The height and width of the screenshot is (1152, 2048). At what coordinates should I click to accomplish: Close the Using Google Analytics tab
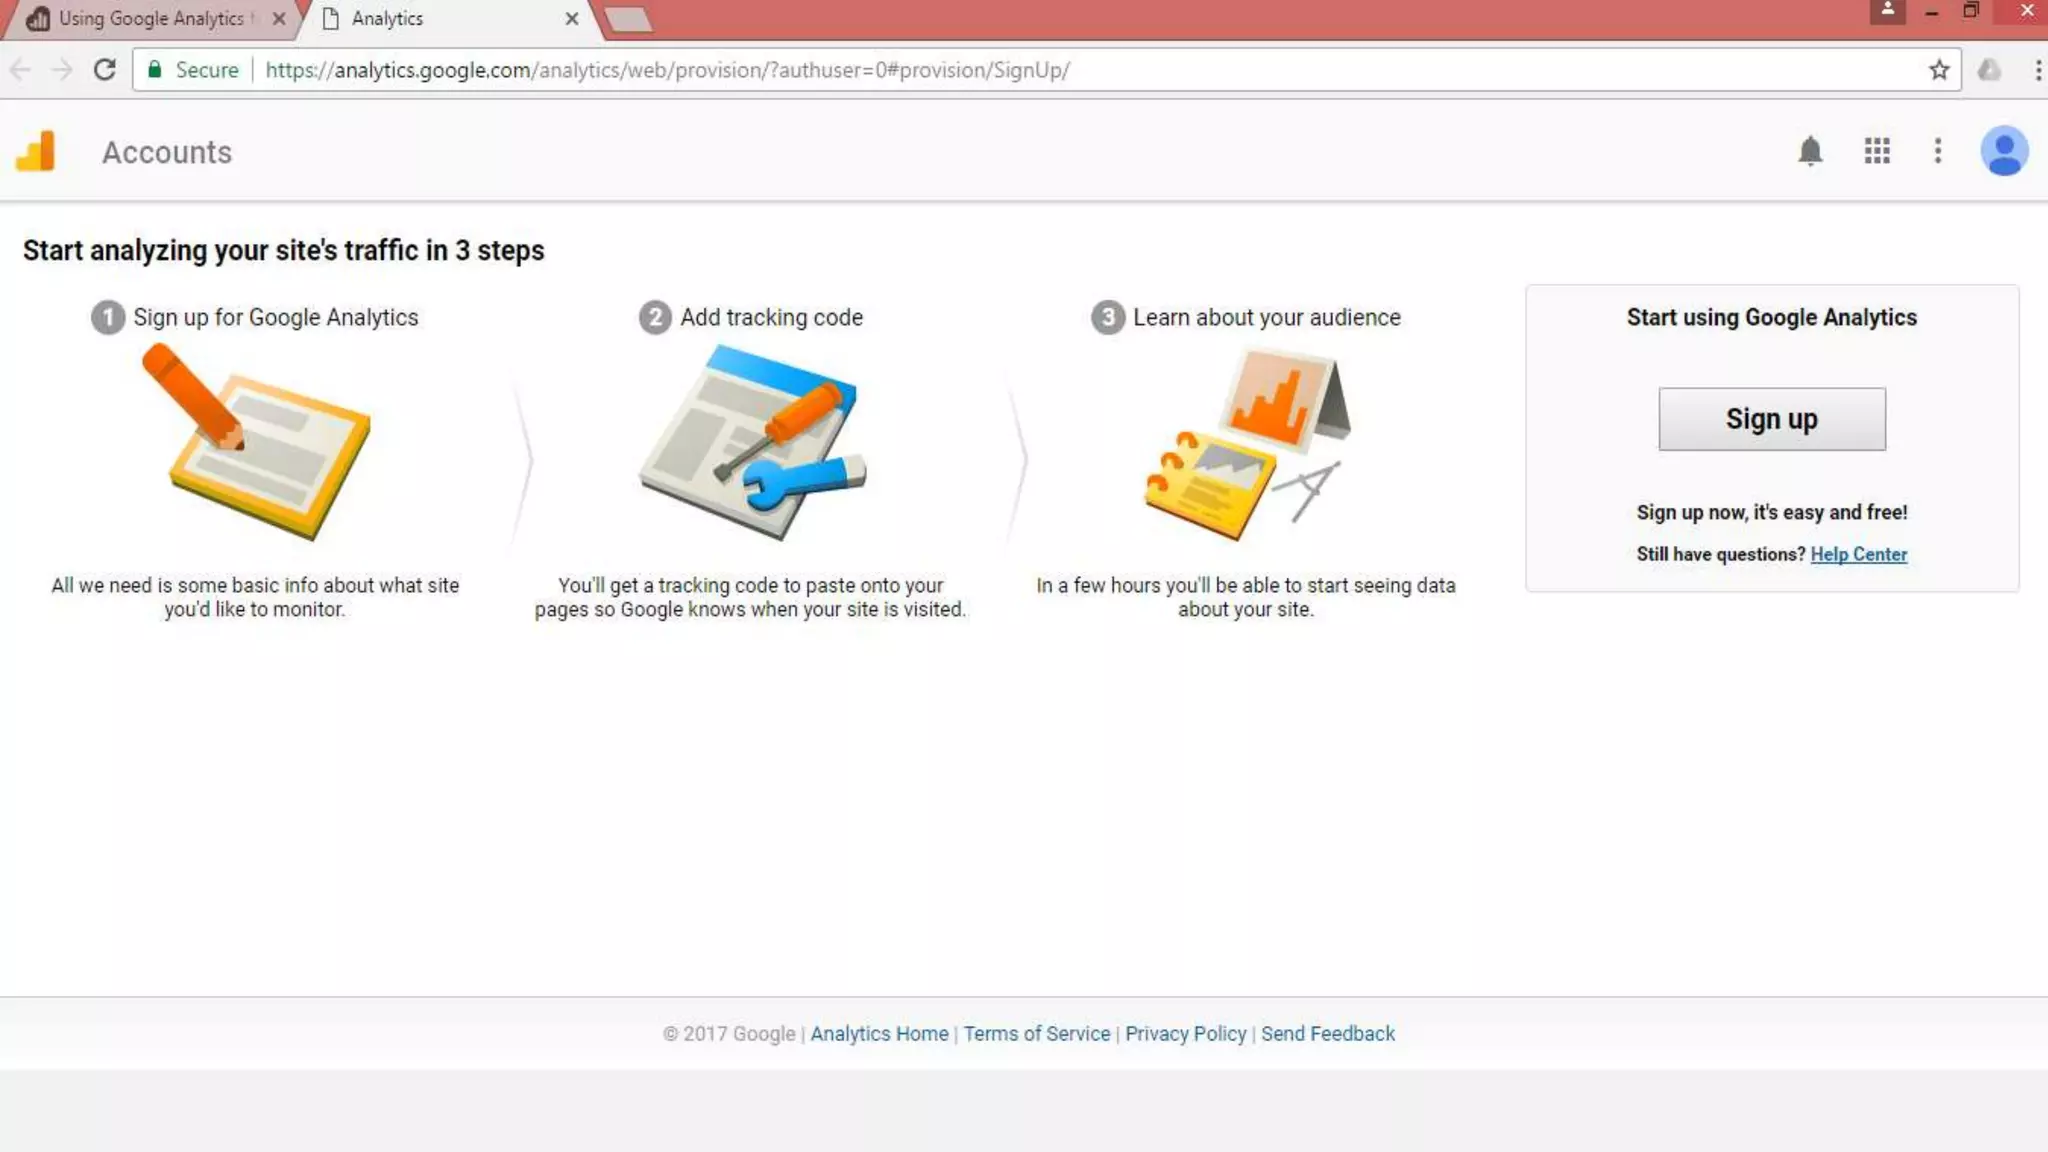point(279,19)
